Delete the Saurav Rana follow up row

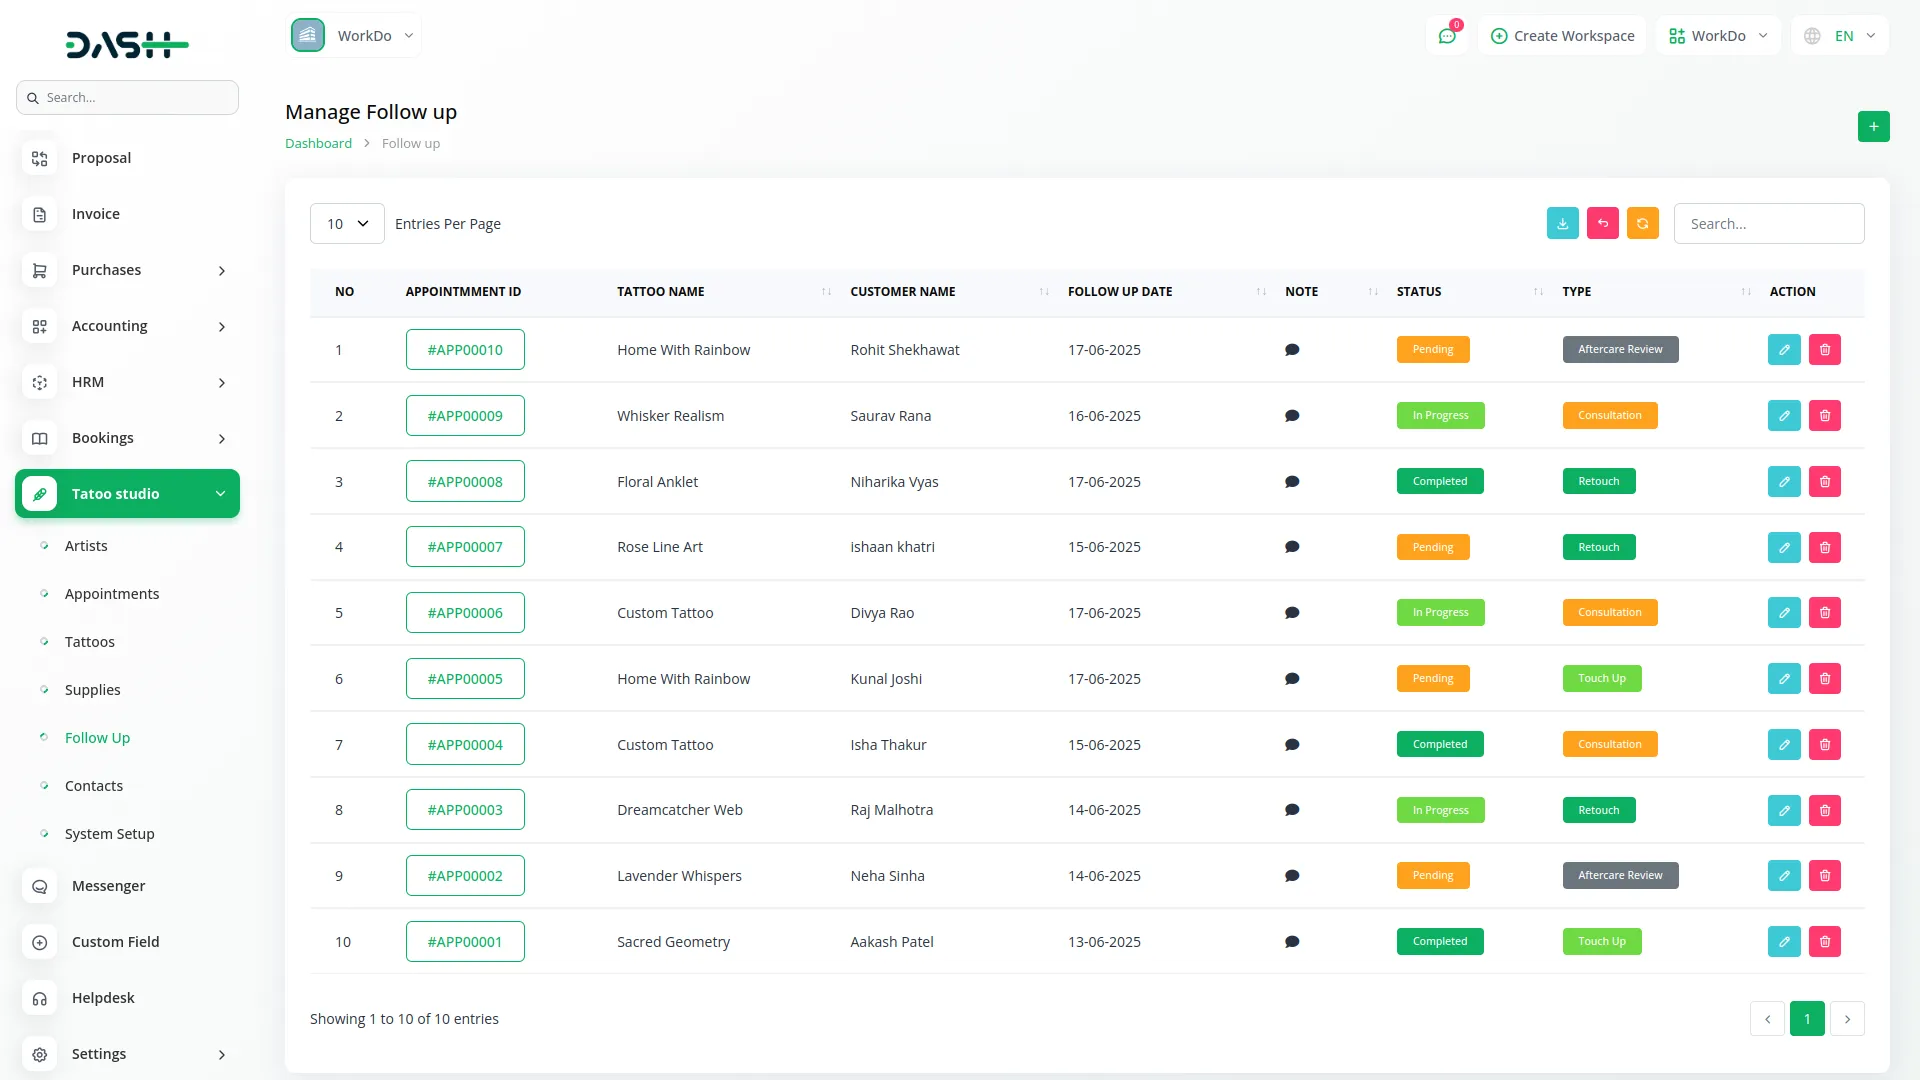pos(1824,416)
